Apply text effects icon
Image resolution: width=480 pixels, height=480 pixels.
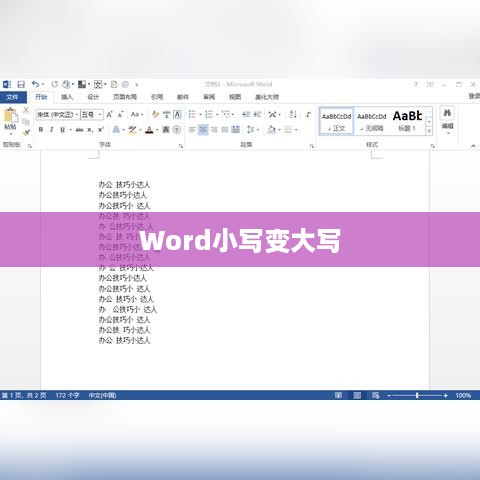(x=116, y=130)
